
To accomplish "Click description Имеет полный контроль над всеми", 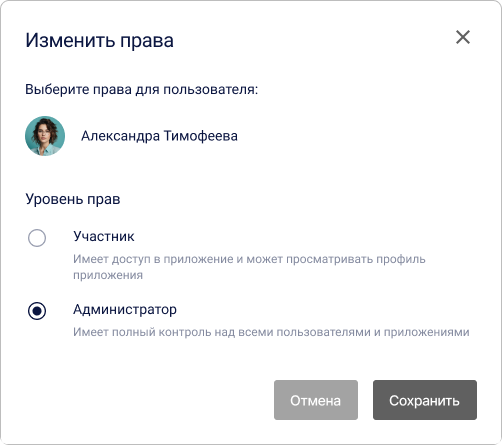I will point(271,332).
